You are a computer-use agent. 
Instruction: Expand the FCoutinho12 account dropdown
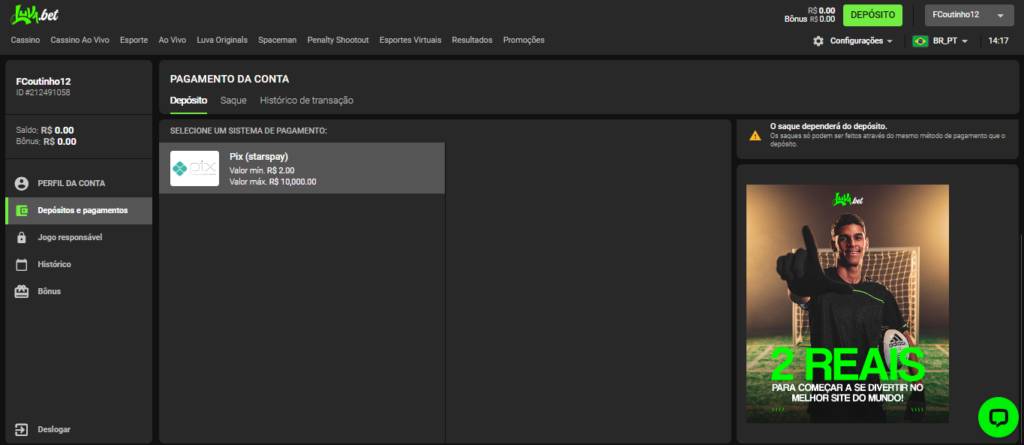965,15
